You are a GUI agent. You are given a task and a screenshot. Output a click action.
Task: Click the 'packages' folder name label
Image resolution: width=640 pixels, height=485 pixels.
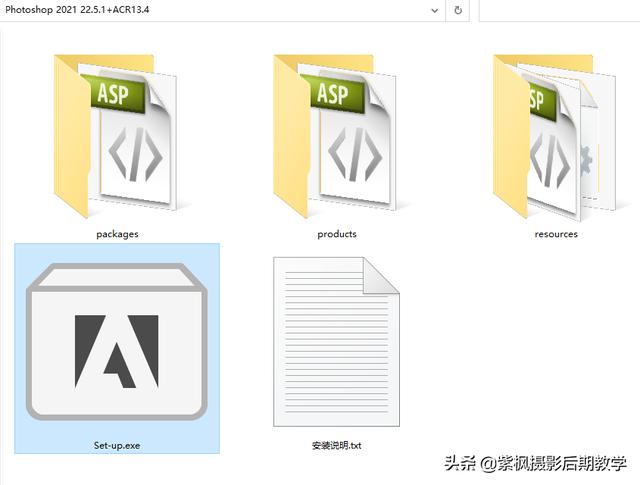pyautogui.click(x=117, y=234)
